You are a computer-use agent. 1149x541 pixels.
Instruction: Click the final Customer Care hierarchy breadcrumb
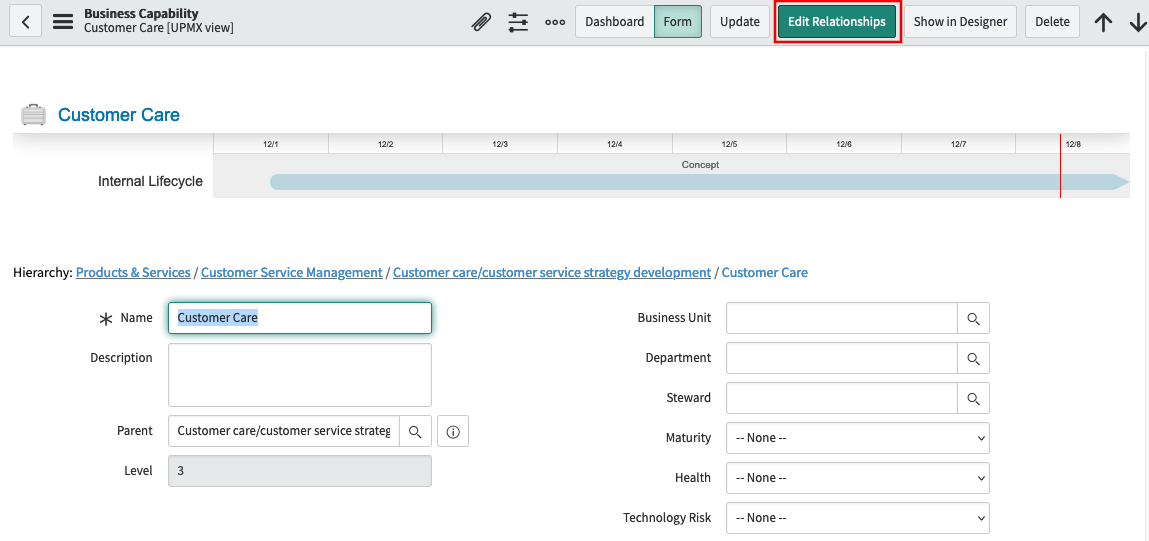coord(764,273)
